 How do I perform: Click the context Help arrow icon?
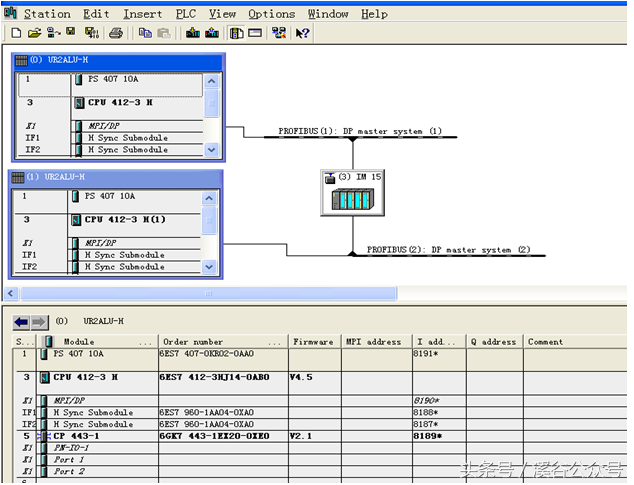pyautogui.click(x=302, y=33)
